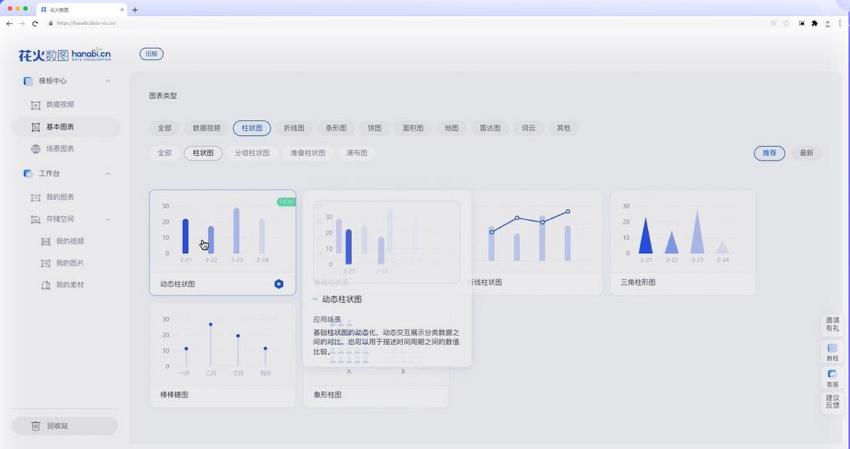Open a new browser tab with plus icon
850x449 pixels.
135,10
